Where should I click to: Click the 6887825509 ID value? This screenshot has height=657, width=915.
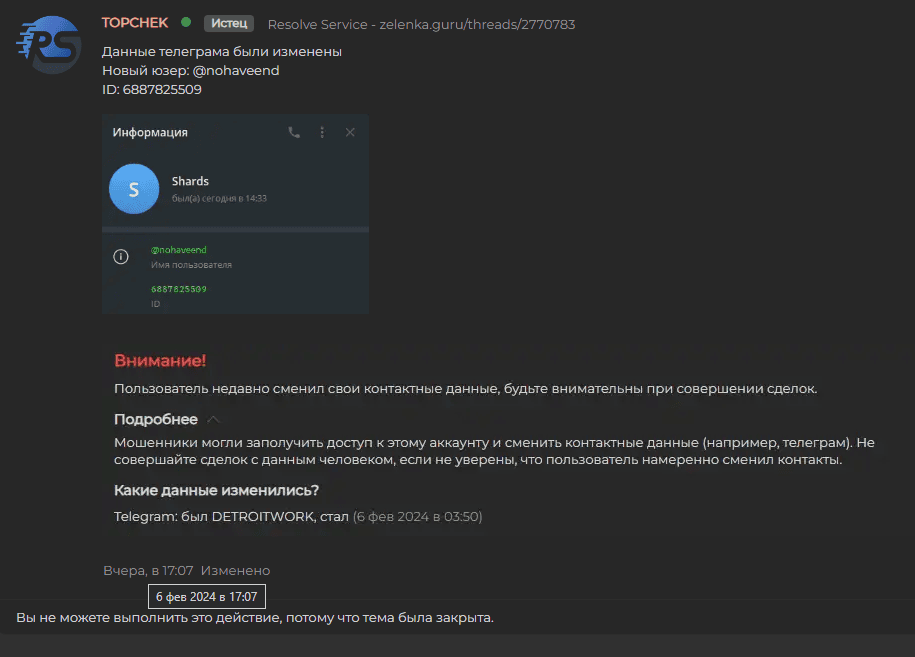179,289
